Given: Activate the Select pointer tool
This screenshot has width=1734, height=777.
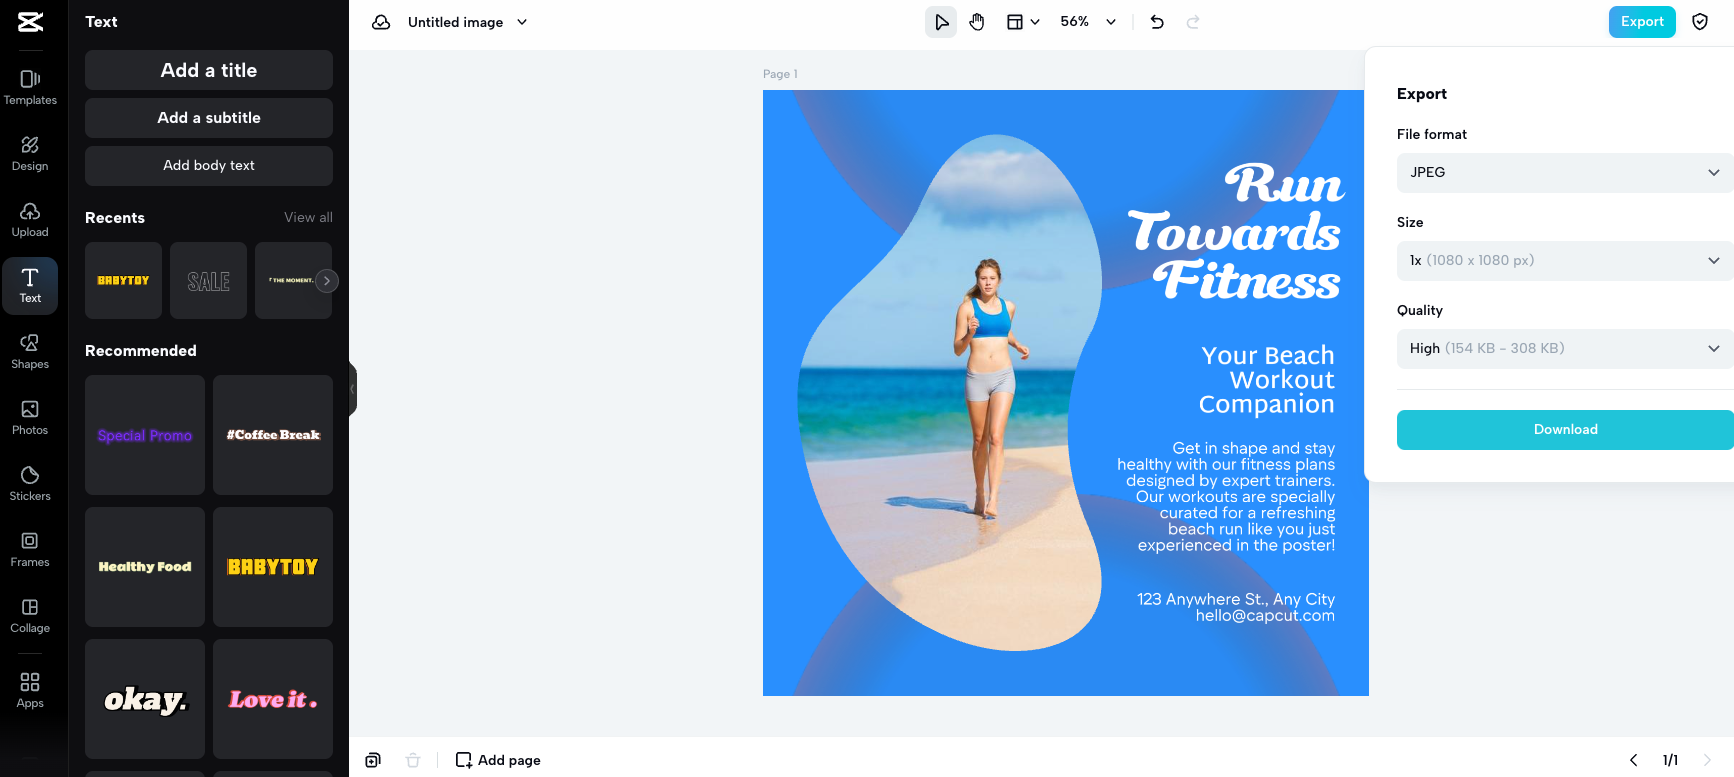Looking at the screenshot, I should pyautogui.click(x=941, y=22).
